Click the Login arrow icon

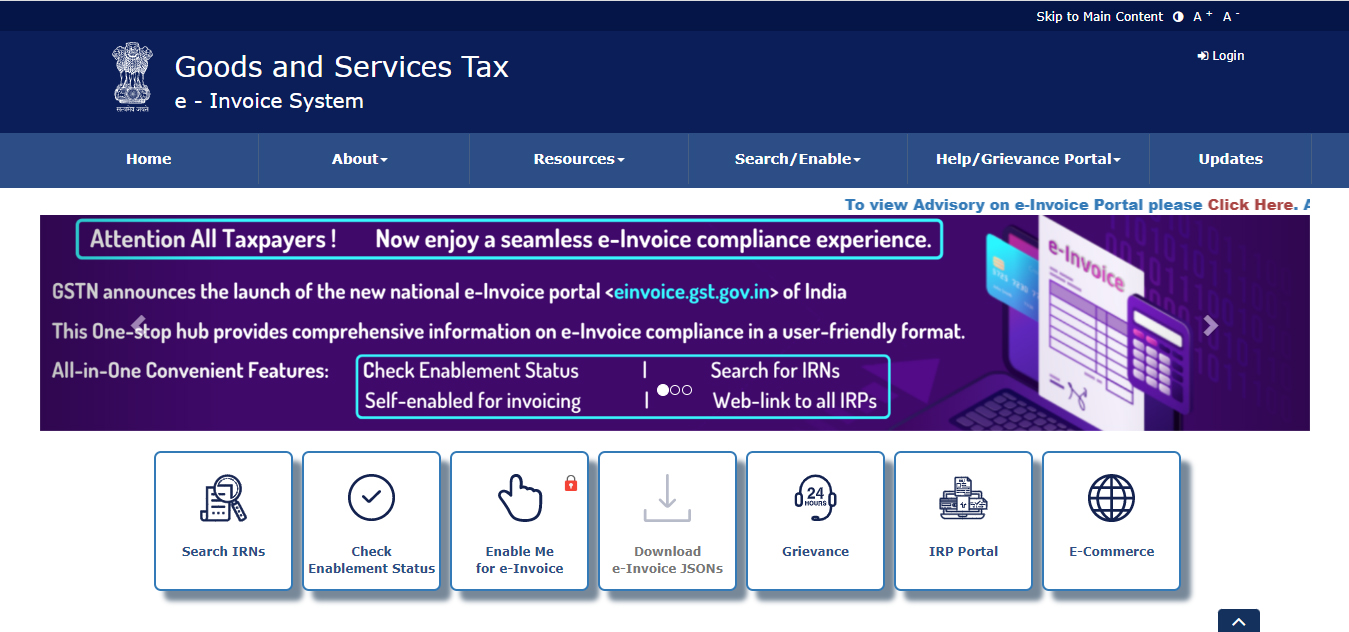point(1201,55)
